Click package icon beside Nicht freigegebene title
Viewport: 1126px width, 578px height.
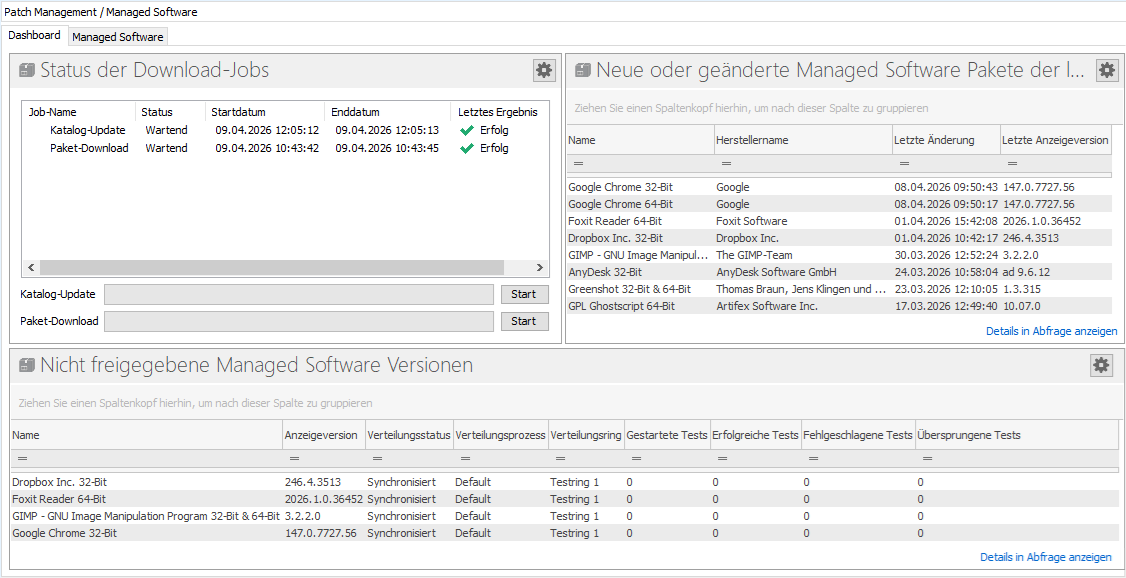tap(27, 365)
